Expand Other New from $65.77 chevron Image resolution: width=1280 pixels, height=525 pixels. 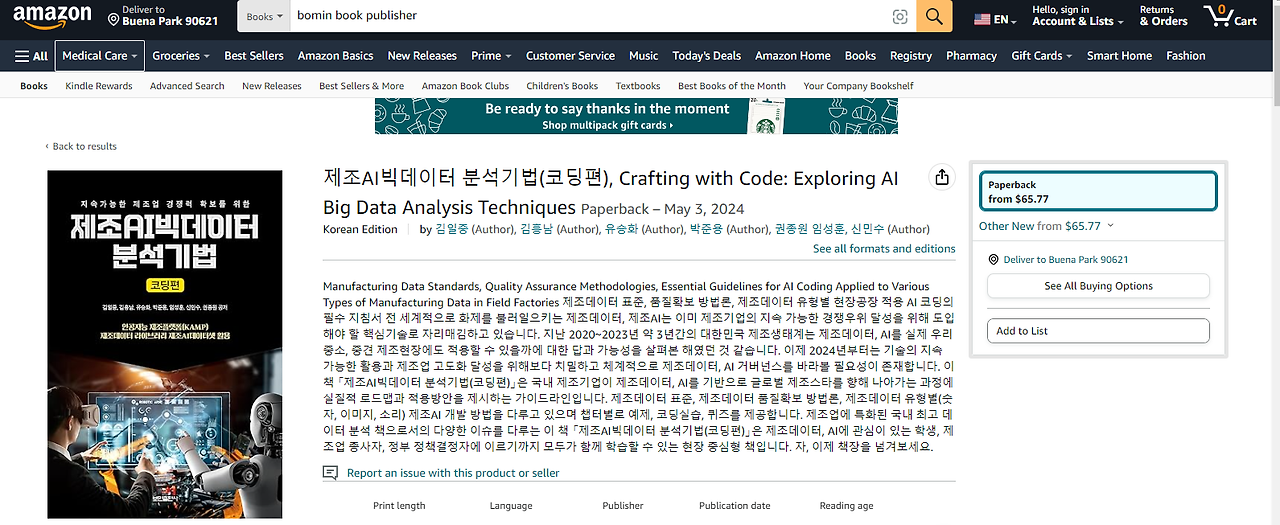pos(1110,226)
